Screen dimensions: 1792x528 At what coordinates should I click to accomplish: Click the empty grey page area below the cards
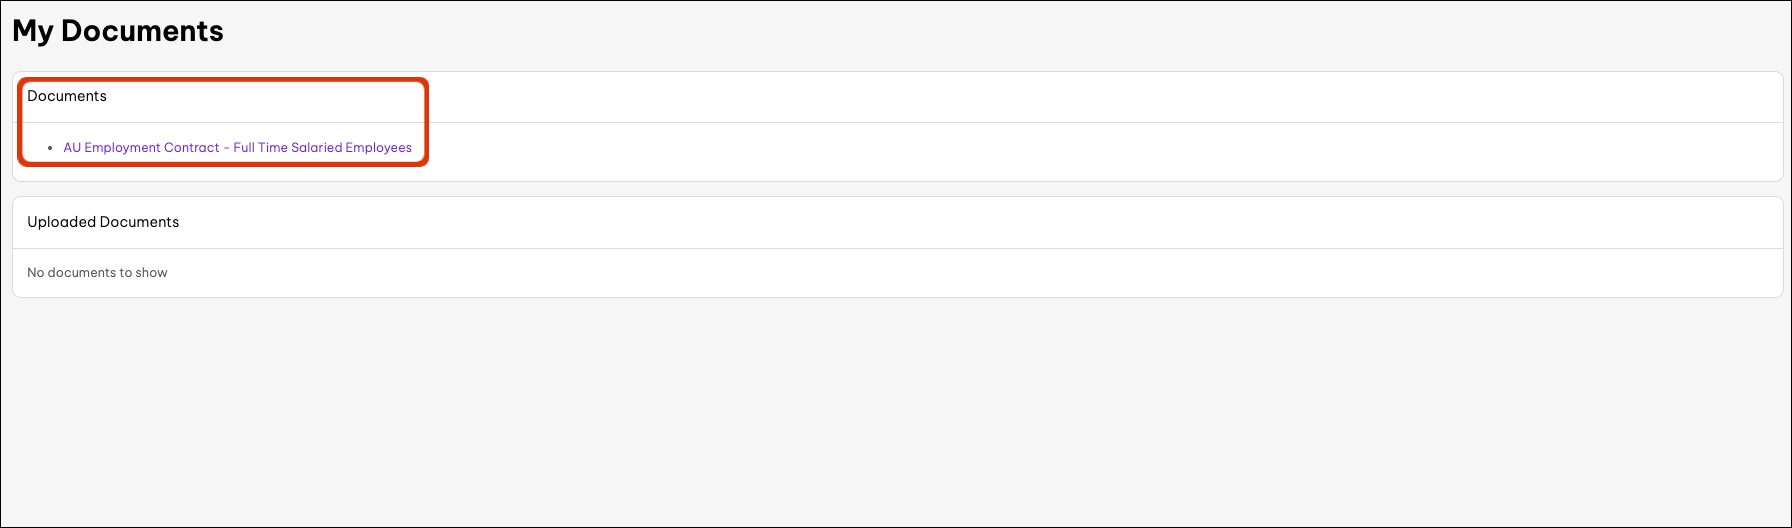click(896, 410)
